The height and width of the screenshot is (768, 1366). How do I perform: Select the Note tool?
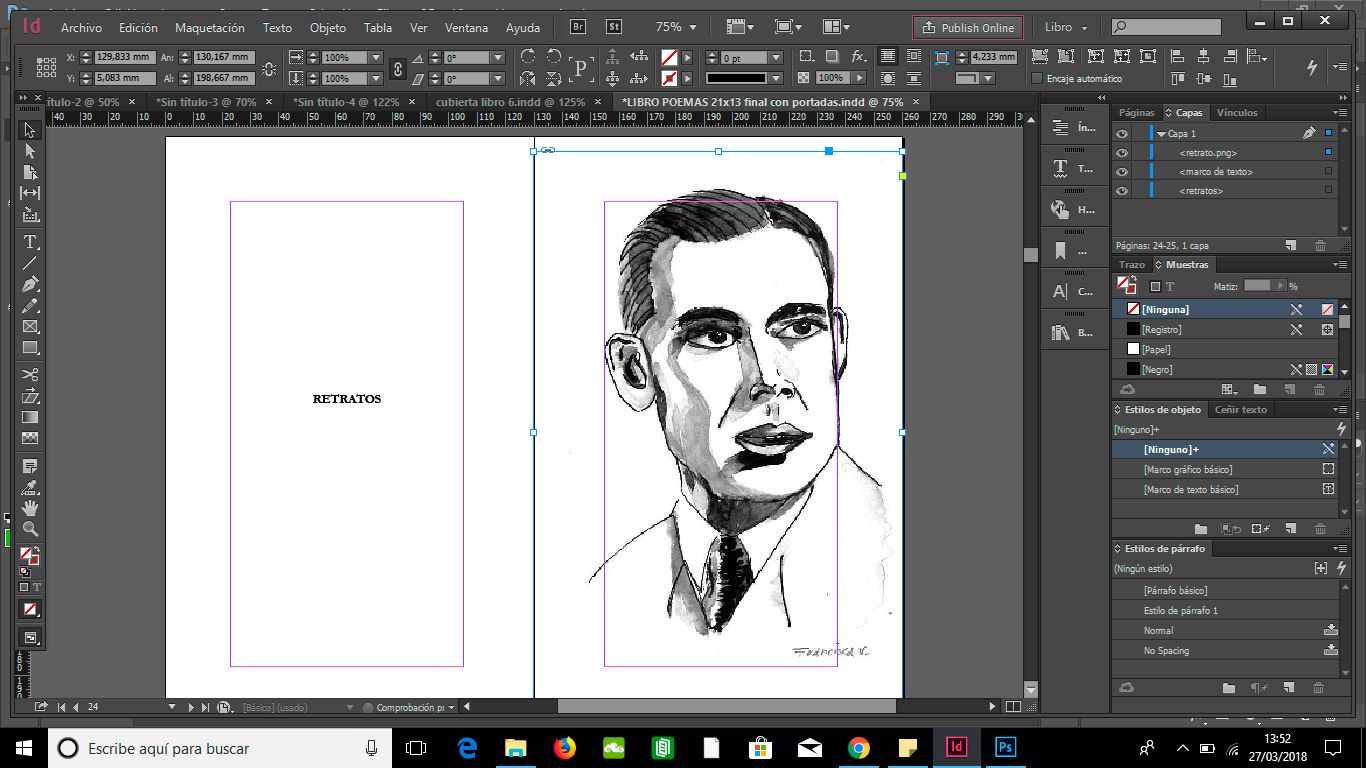click(30, 466)
